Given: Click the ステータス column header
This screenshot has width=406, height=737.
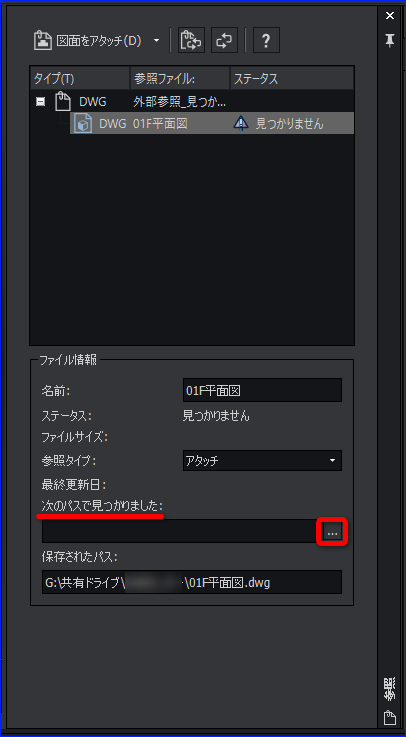Looking at the screenshot, I should pyautogui.click(x=292, y=79).
